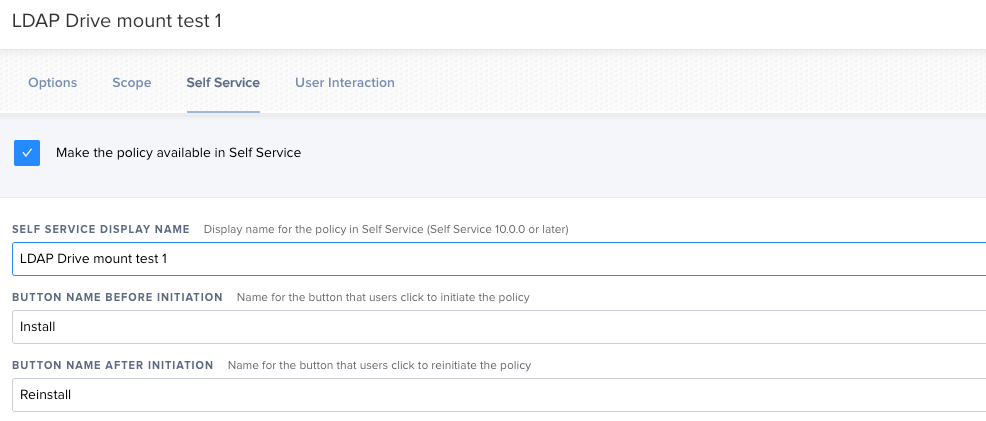Uncheck Make the policy available in Self Service

[27, 153]
